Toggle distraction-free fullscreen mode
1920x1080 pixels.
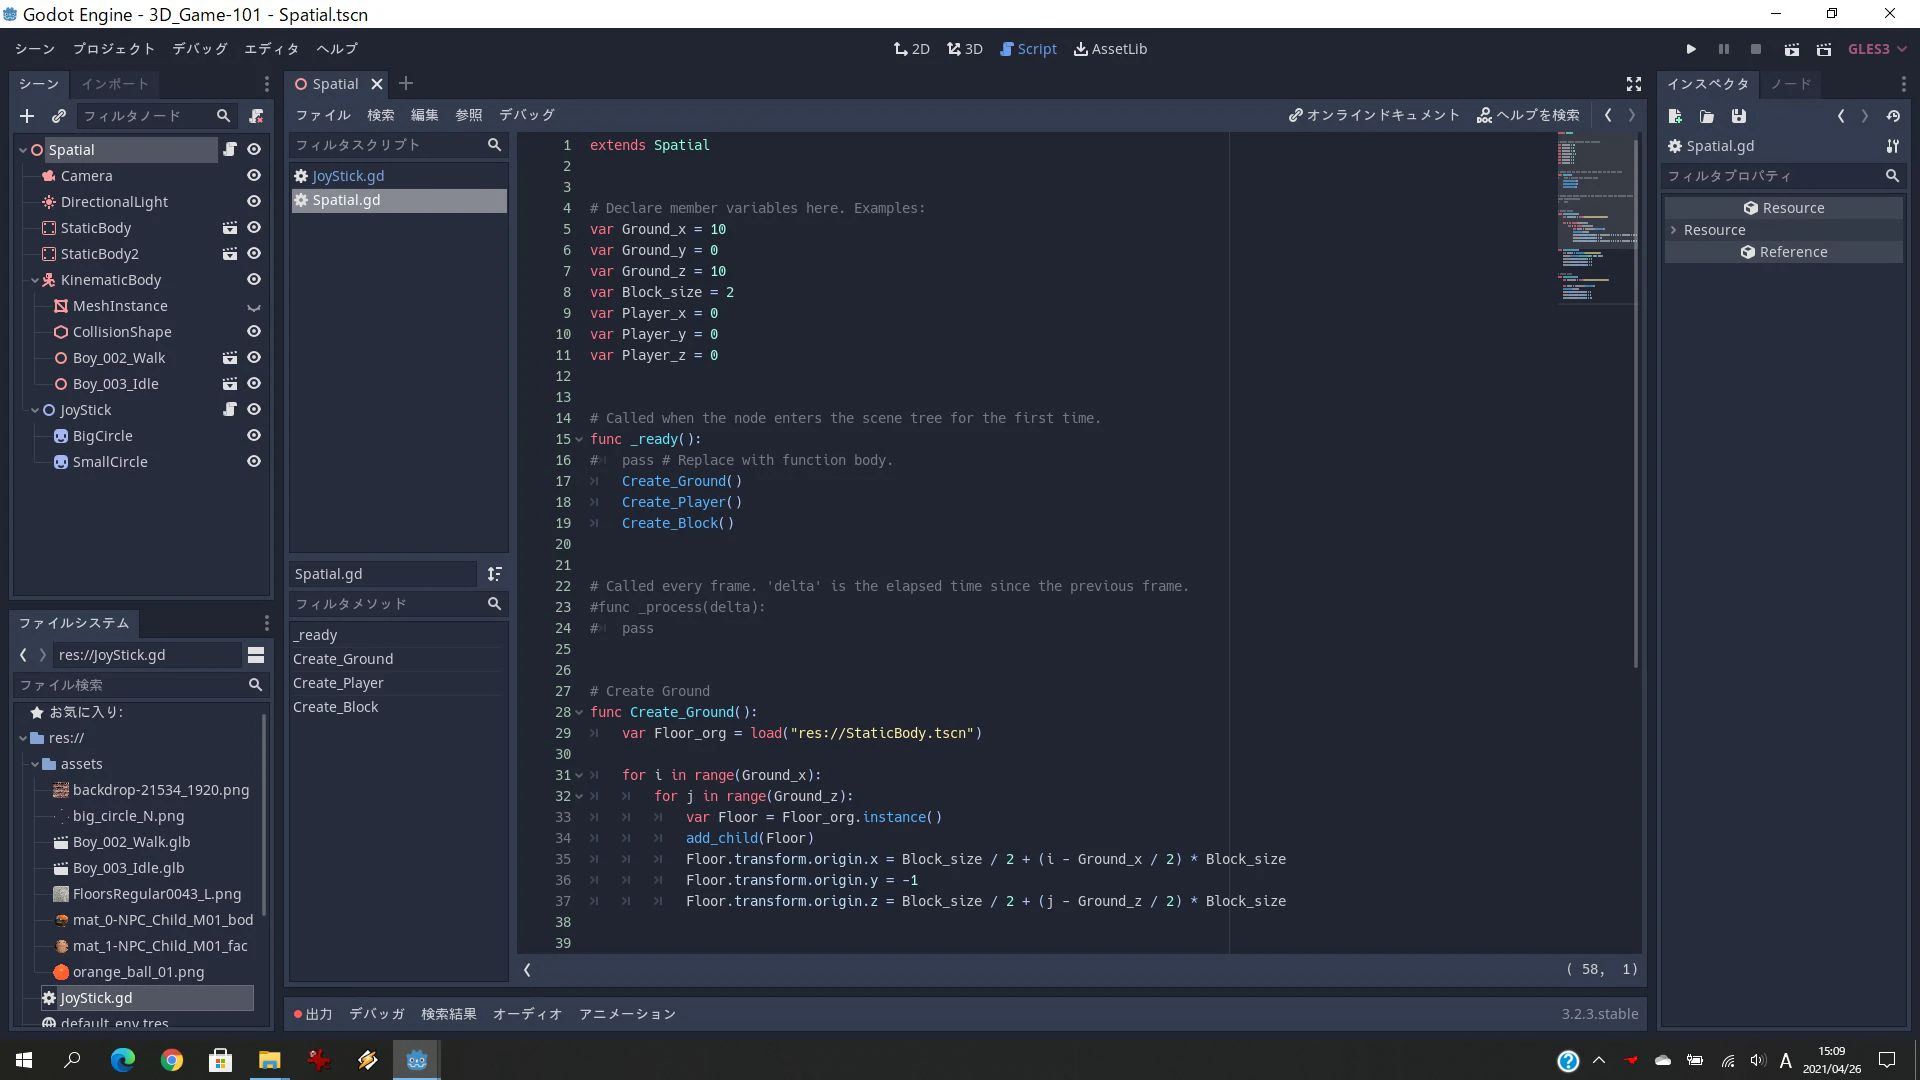1633,84
